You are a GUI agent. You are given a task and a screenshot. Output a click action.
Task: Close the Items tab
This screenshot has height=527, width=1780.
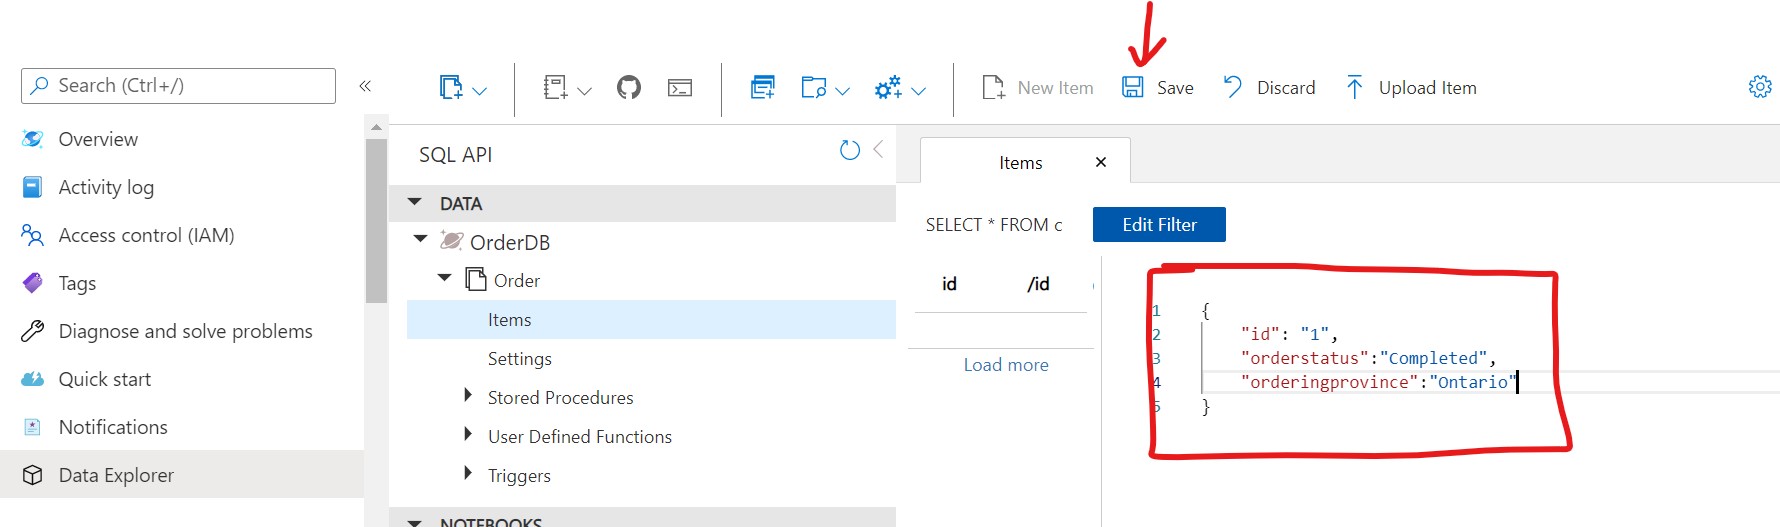tap(1101, 162)
